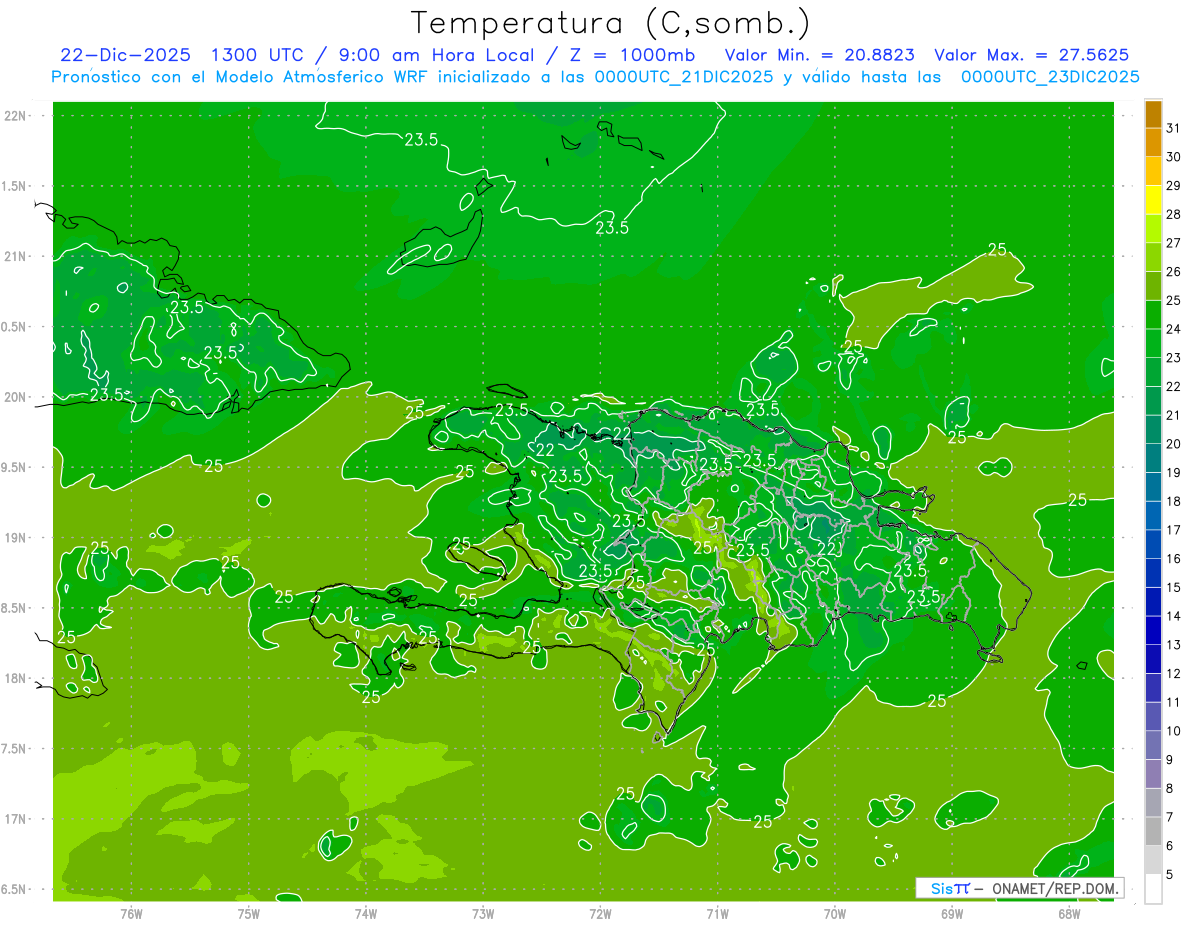Click the '20N' latitude axis label
Screen dimensions: 1200x927
point(16,397)
